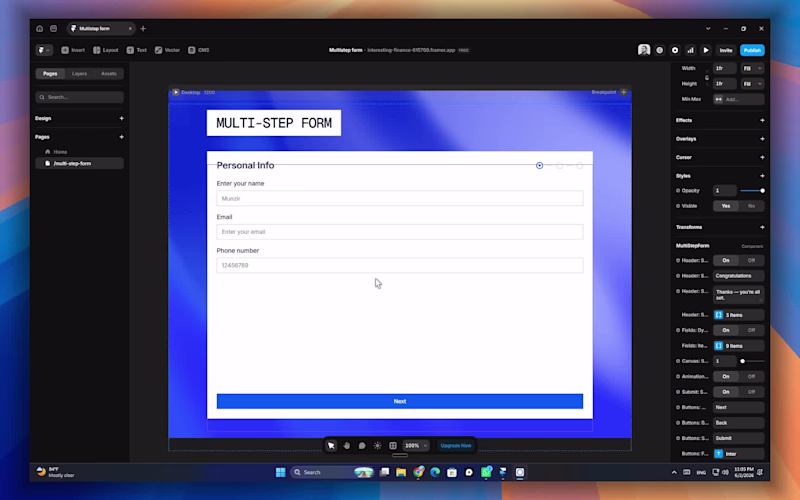Select the cursor pointer tool in bottom toolbar
The image size is (800, 500).
pos(331,445)
